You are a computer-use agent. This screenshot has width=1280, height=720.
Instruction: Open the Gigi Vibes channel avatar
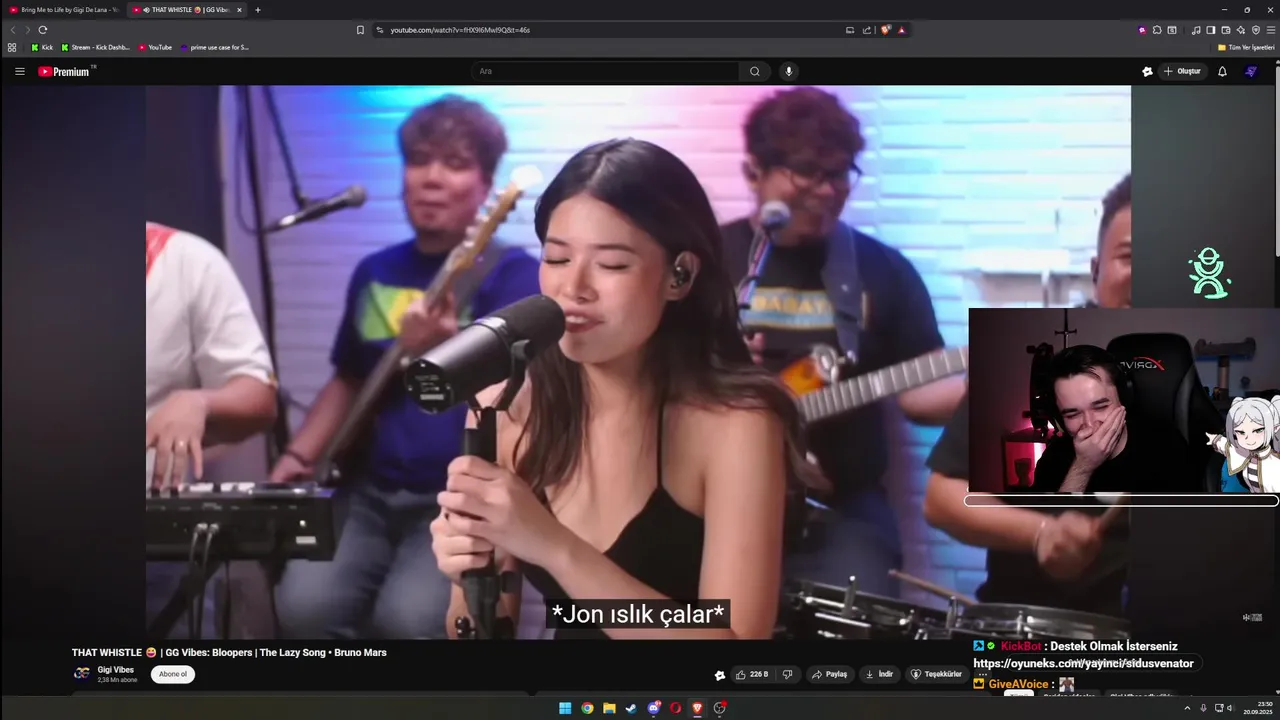point(81,673)
